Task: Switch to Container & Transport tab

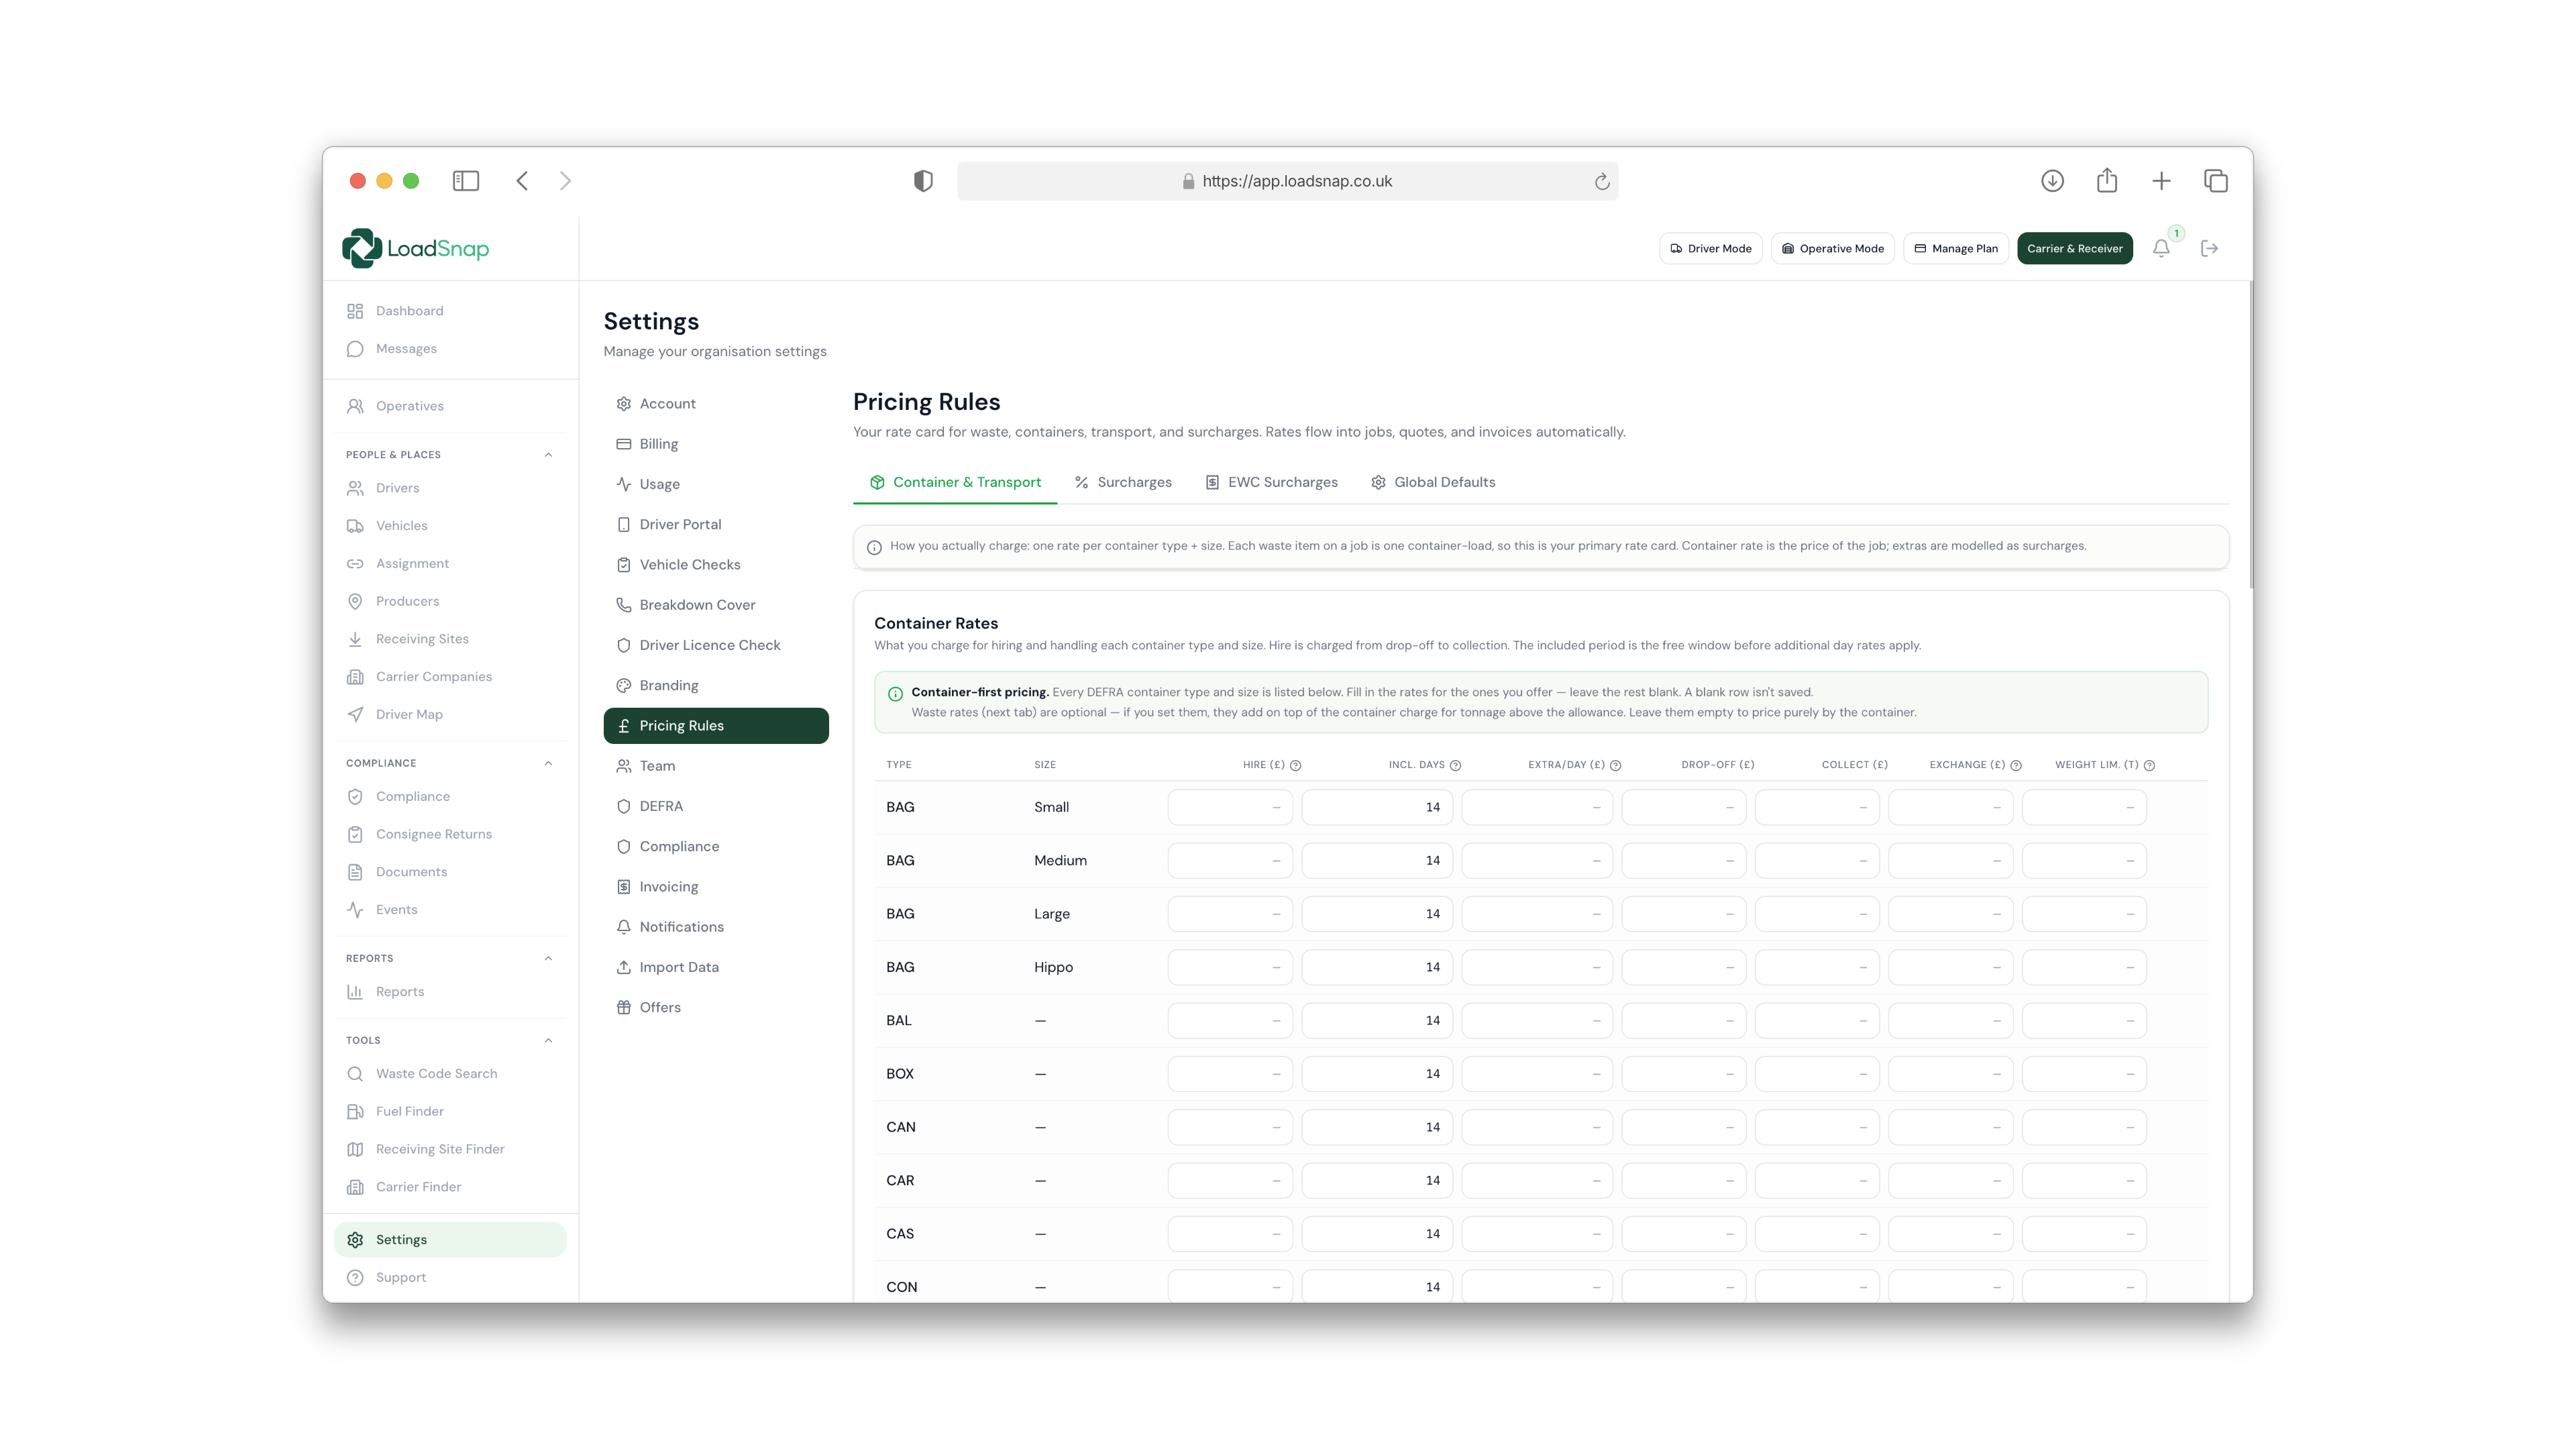Action: pyautogui.click(x=955, y=482)
